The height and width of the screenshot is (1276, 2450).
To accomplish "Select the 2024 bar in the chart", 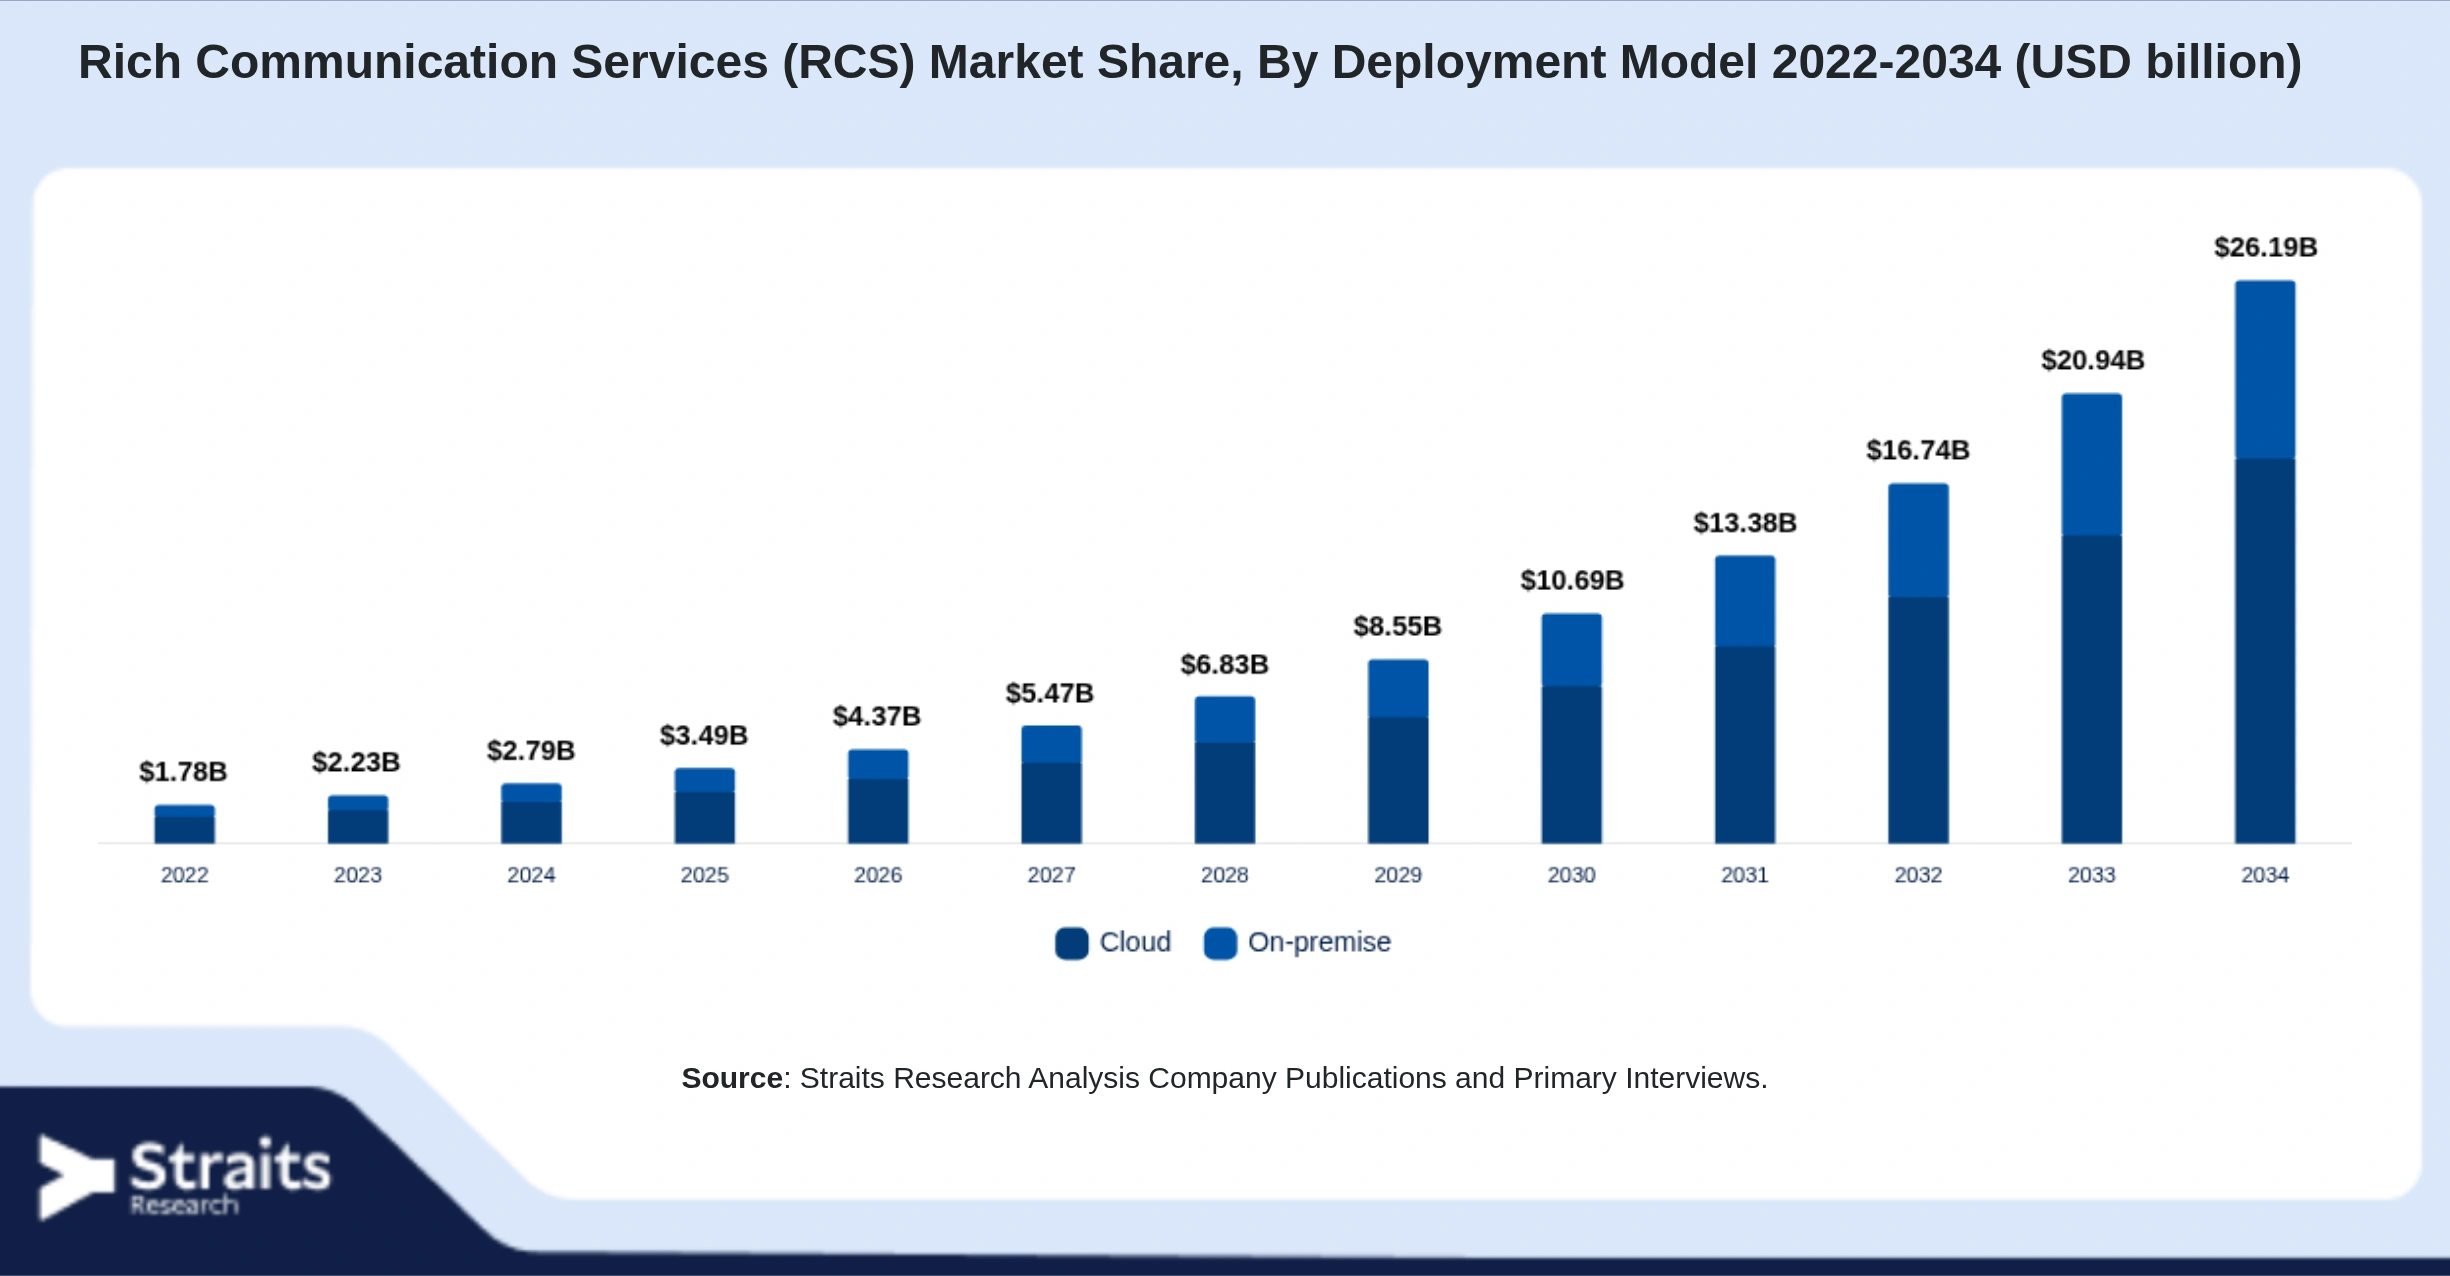I will (x=531, y=813).
